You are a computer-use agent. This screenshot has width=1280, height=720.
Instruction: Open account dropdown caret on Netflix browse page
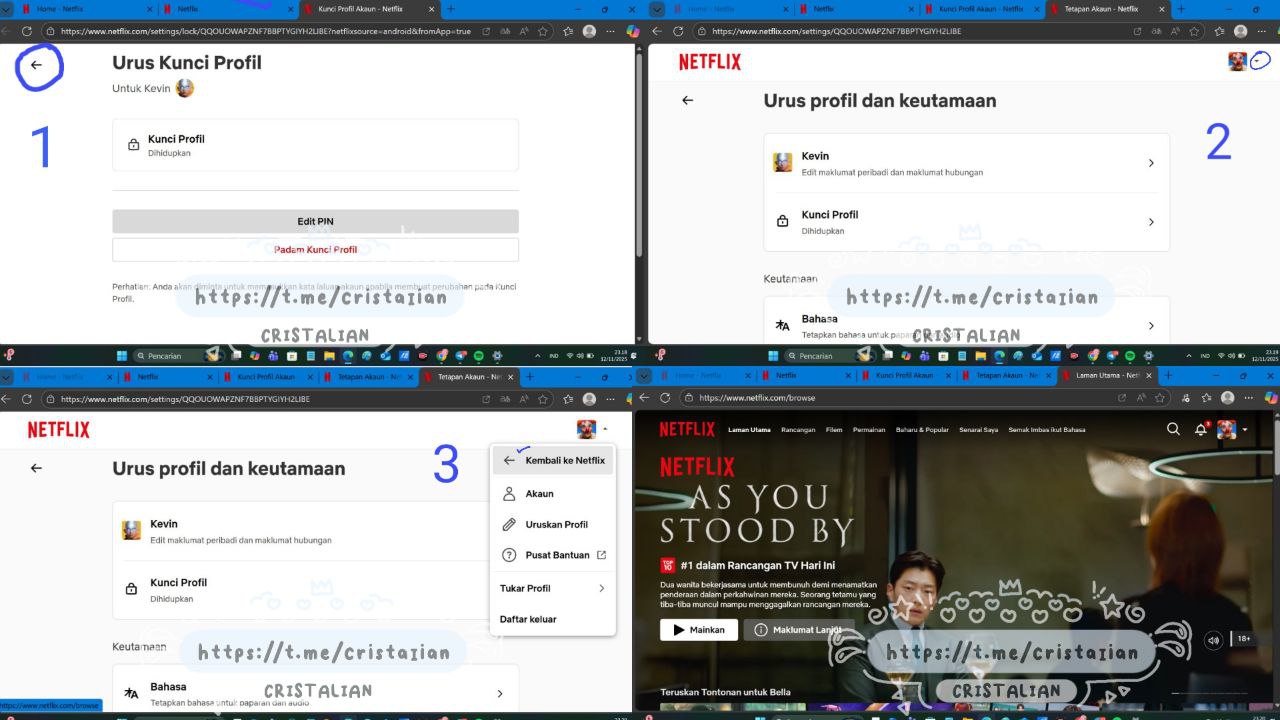pyautogui.click(x=1245, y=430)
